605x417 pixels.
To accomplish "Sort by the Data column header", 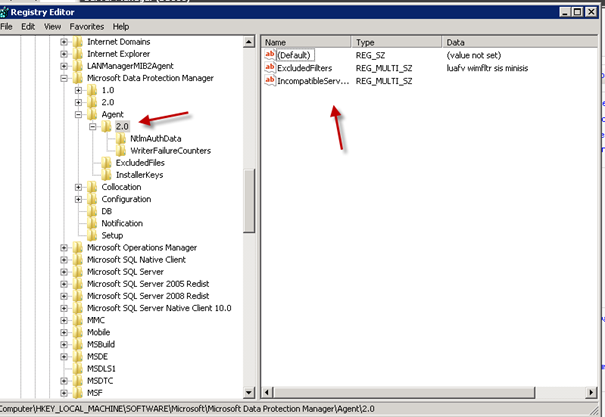I will pos(519,42).
